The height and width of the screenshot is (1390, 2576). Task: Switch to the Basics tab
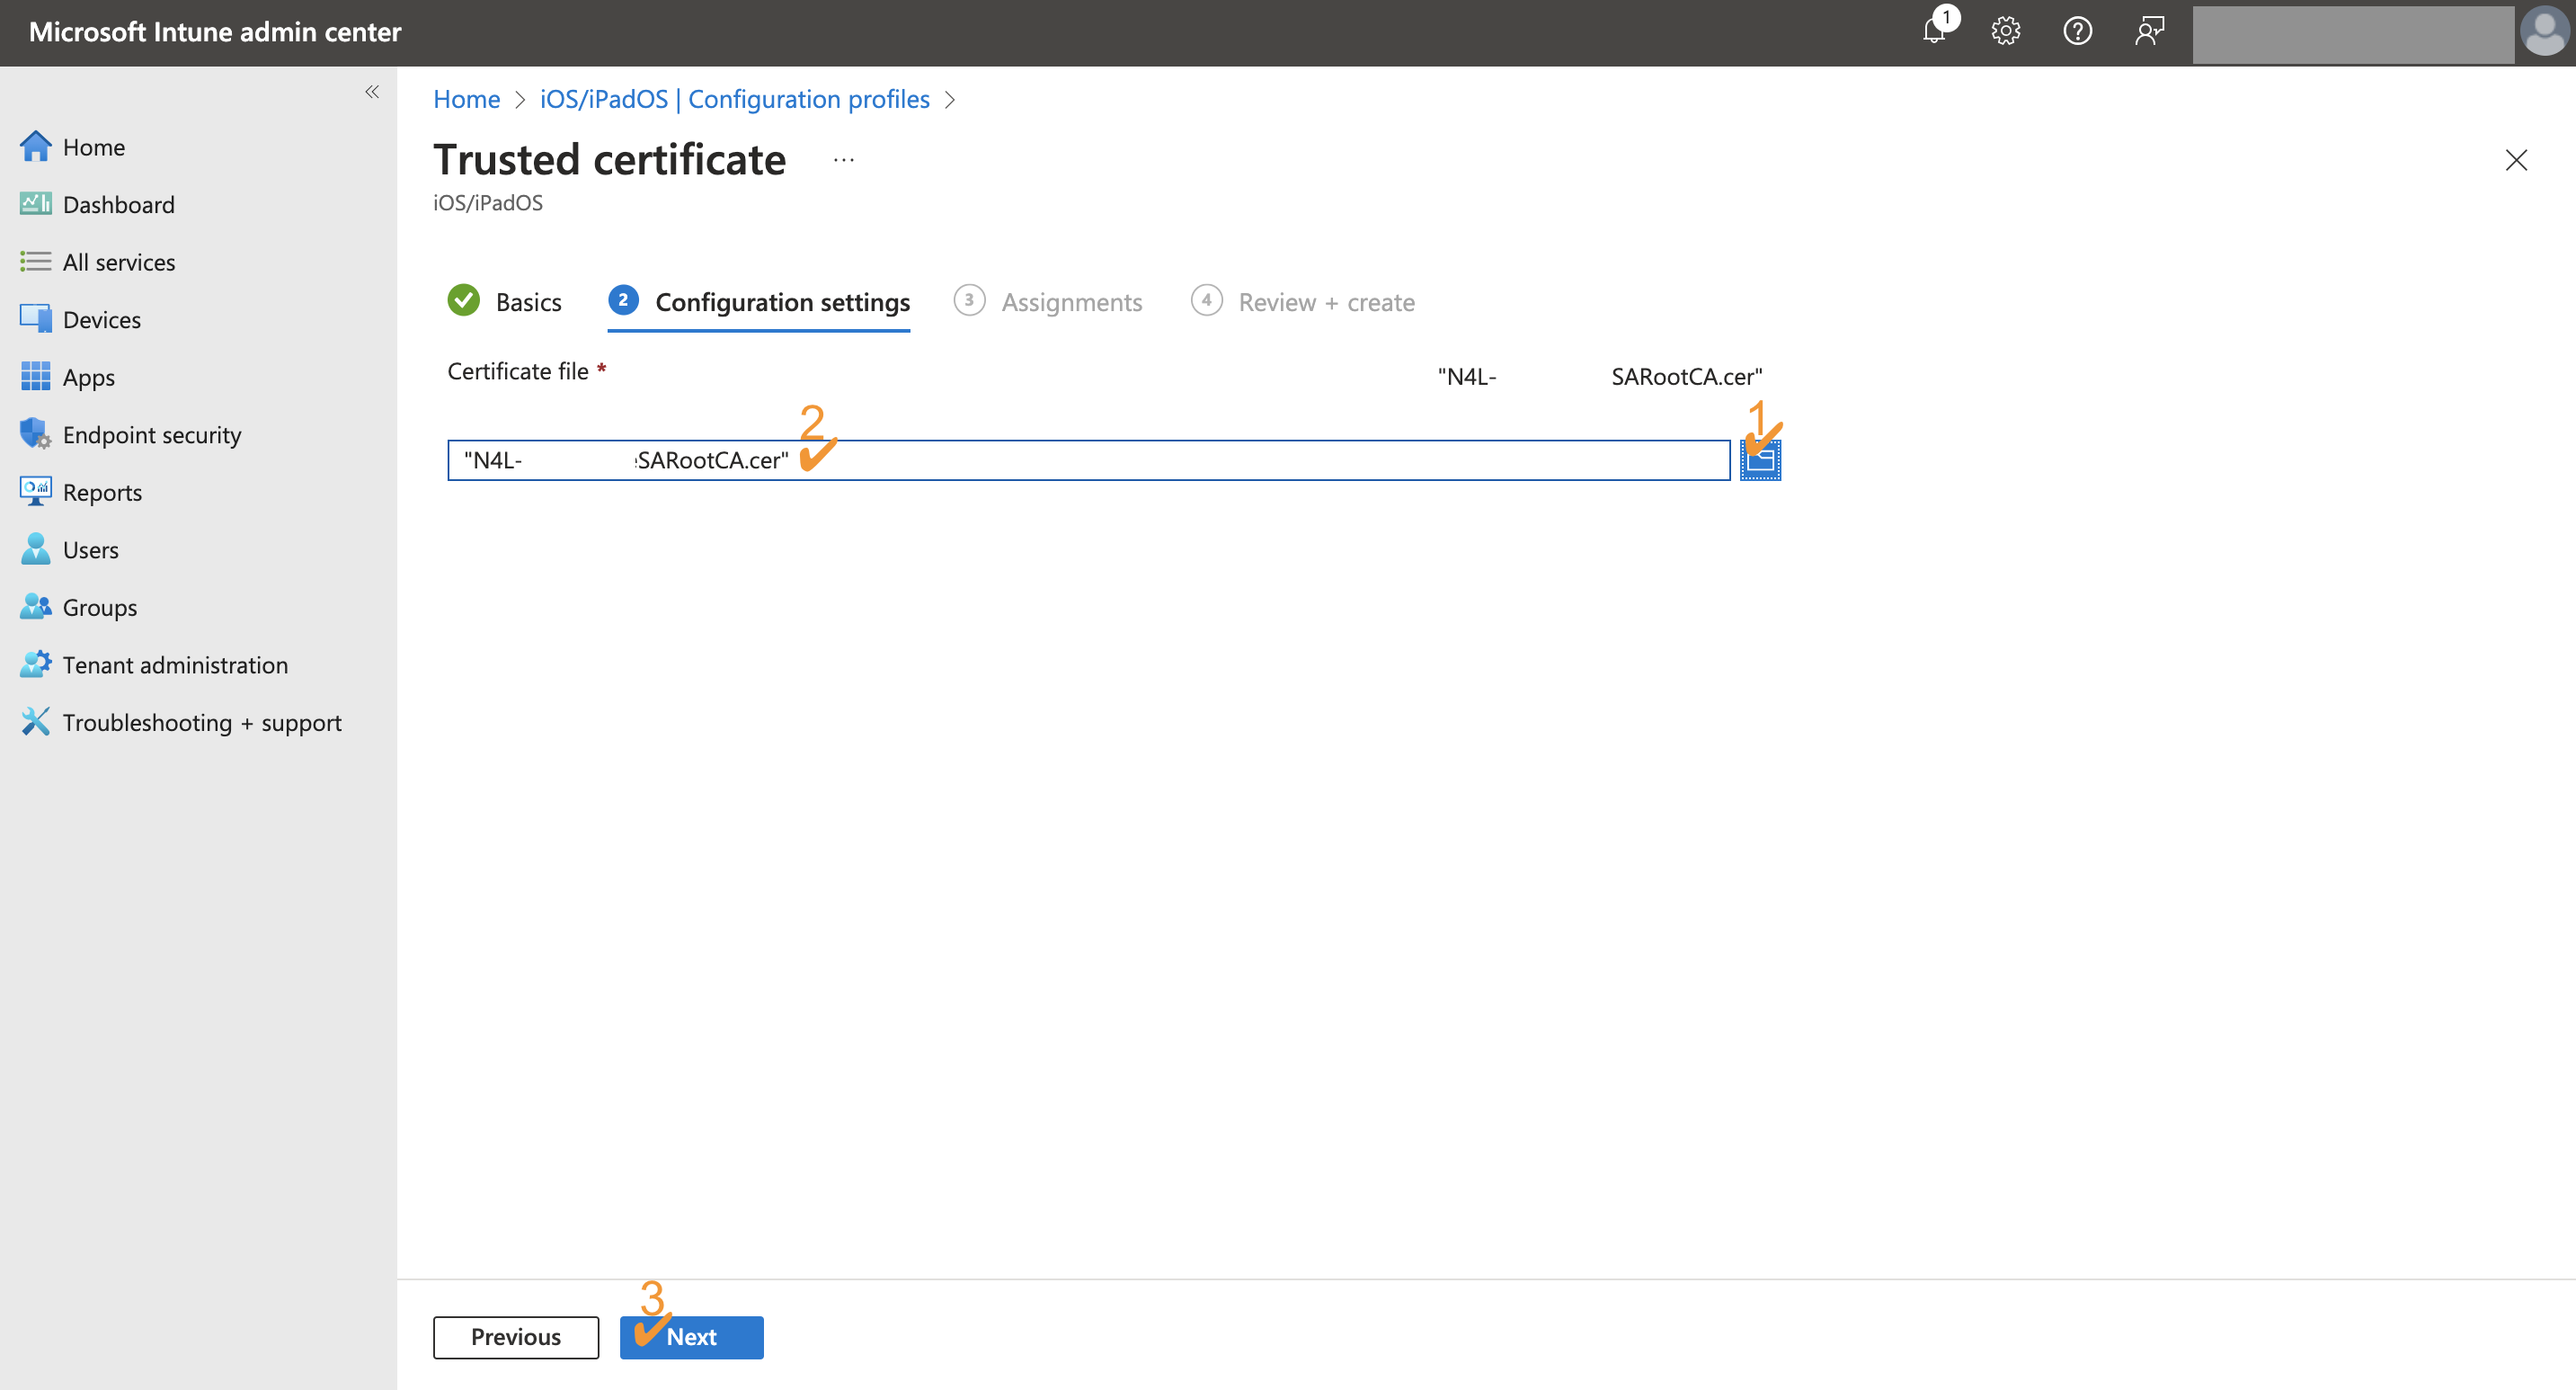pos(527,302)
